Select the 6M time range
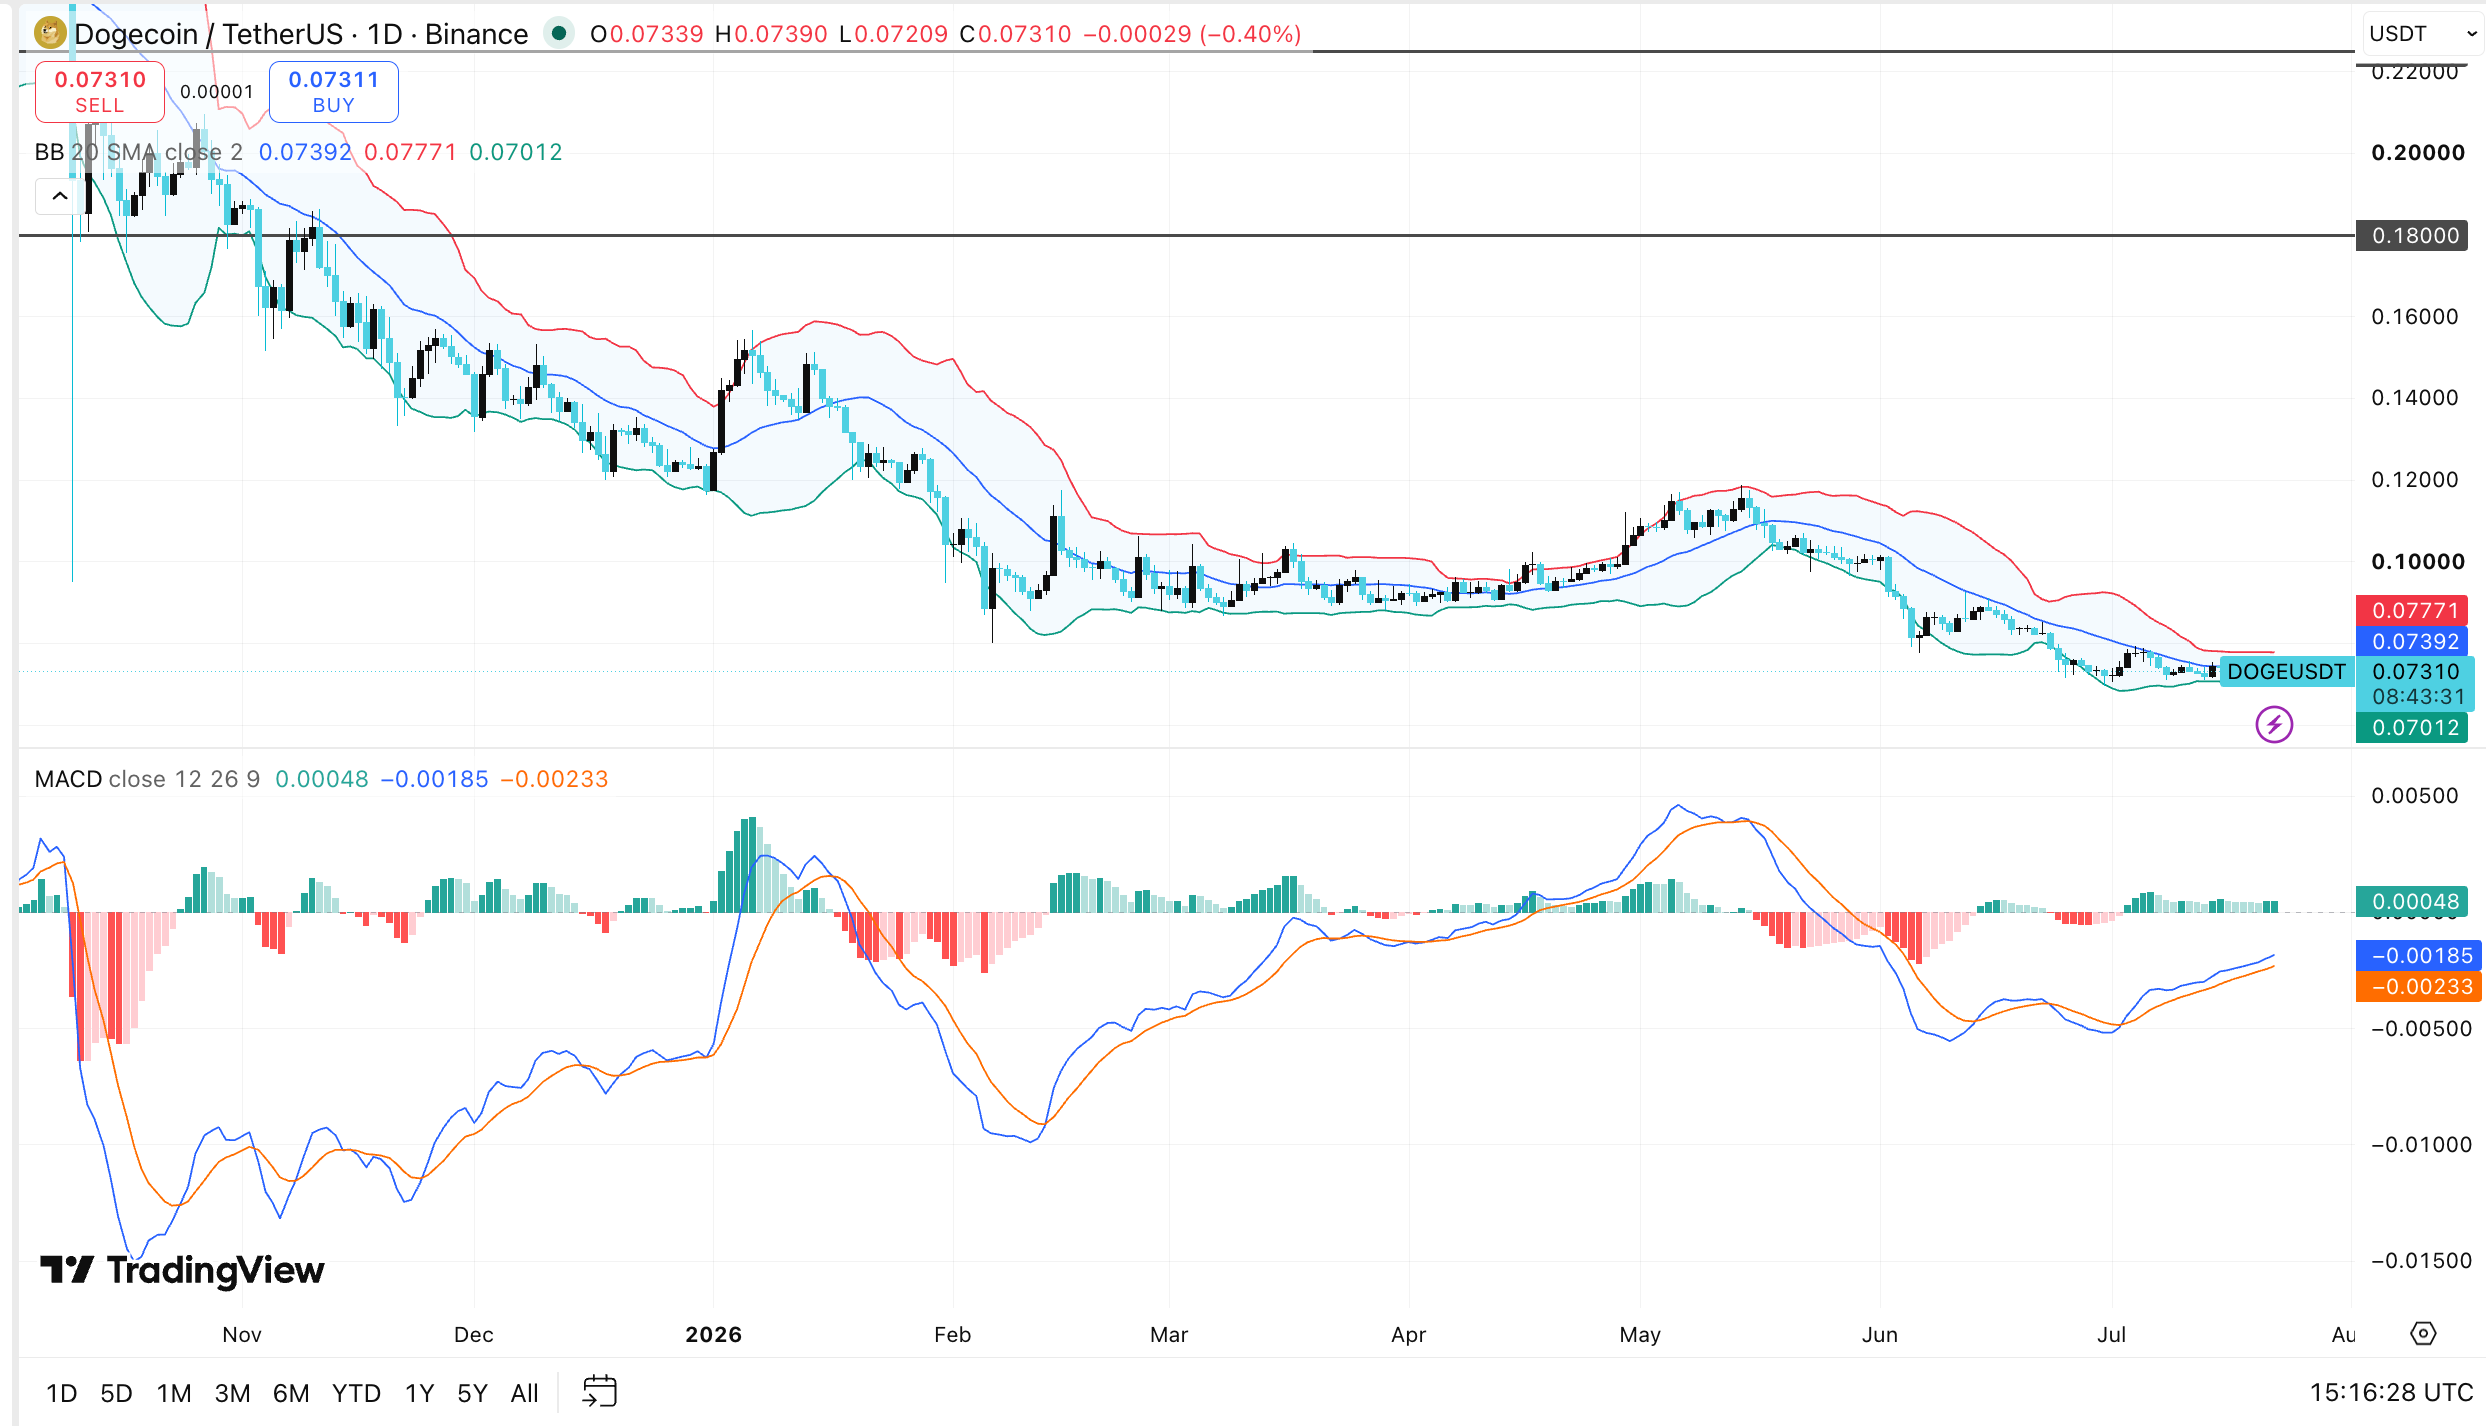 (x=291, y=1393)
